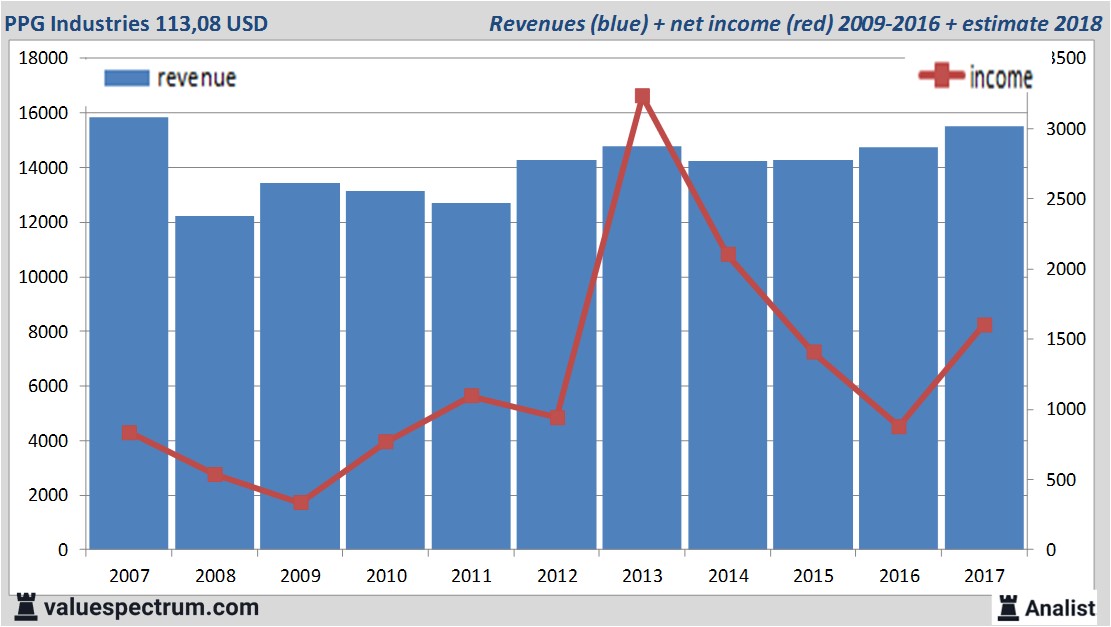Viewport: 1111px width, 627px height.
Task: Click the 18000 left axis label
Action: tap(43, 58)
